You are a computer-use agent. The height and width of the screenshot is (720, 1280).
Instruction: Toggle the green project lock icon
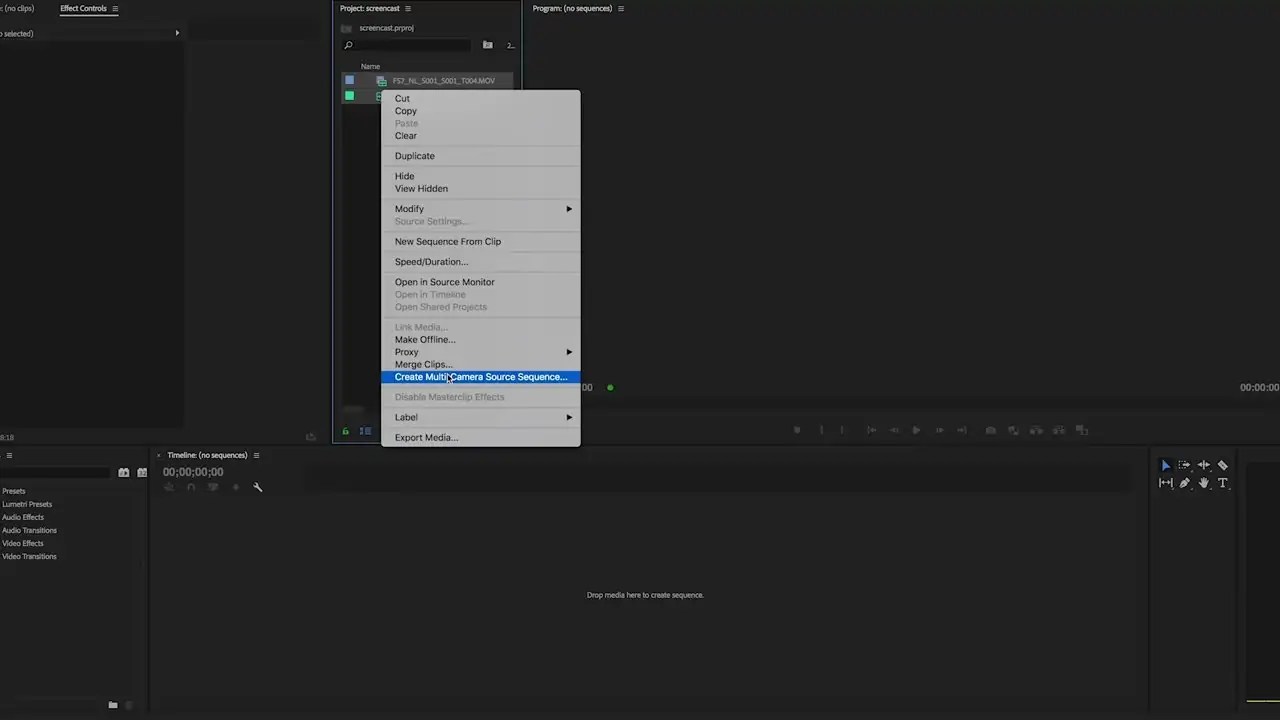click(x=346, y=431)
